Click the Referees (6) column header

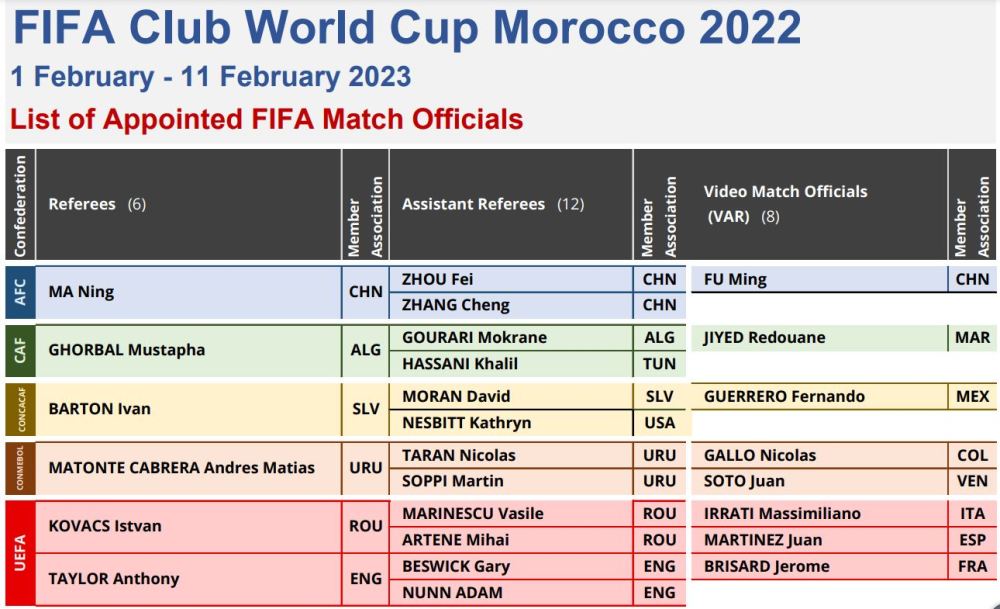click(x=97, y=204)
